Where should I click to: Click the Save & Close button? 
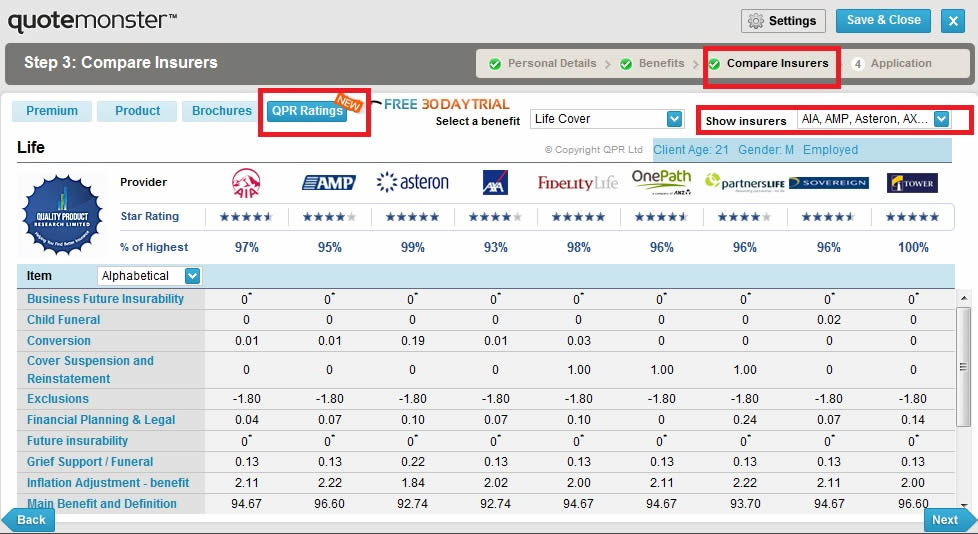point(883,20)
